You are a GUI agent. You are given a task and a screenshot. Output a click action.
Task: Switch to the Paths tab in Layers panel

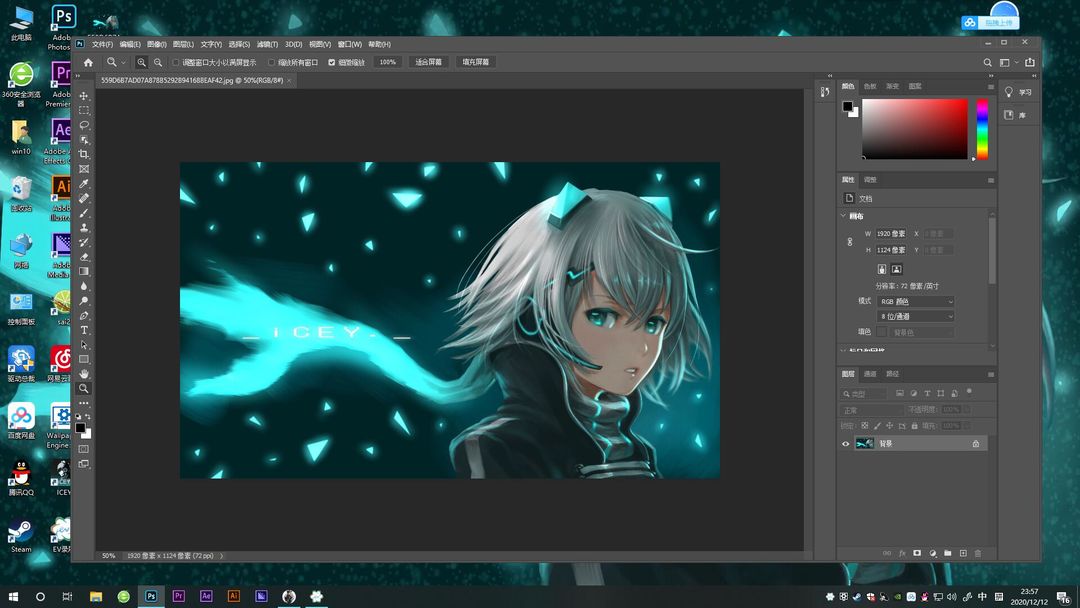click(x=893, y=374)
